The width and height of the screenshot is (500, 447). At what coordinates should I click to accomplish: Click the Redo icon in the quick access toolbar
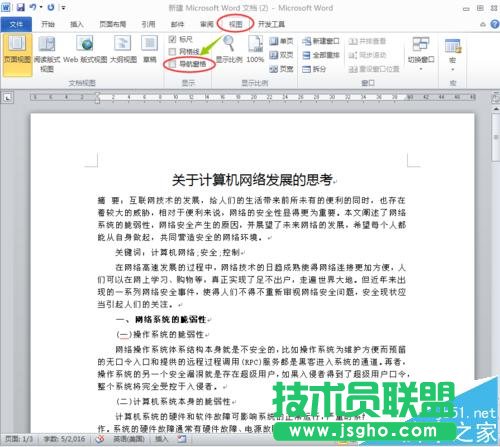pyautogui.click(x=51, y=7)
